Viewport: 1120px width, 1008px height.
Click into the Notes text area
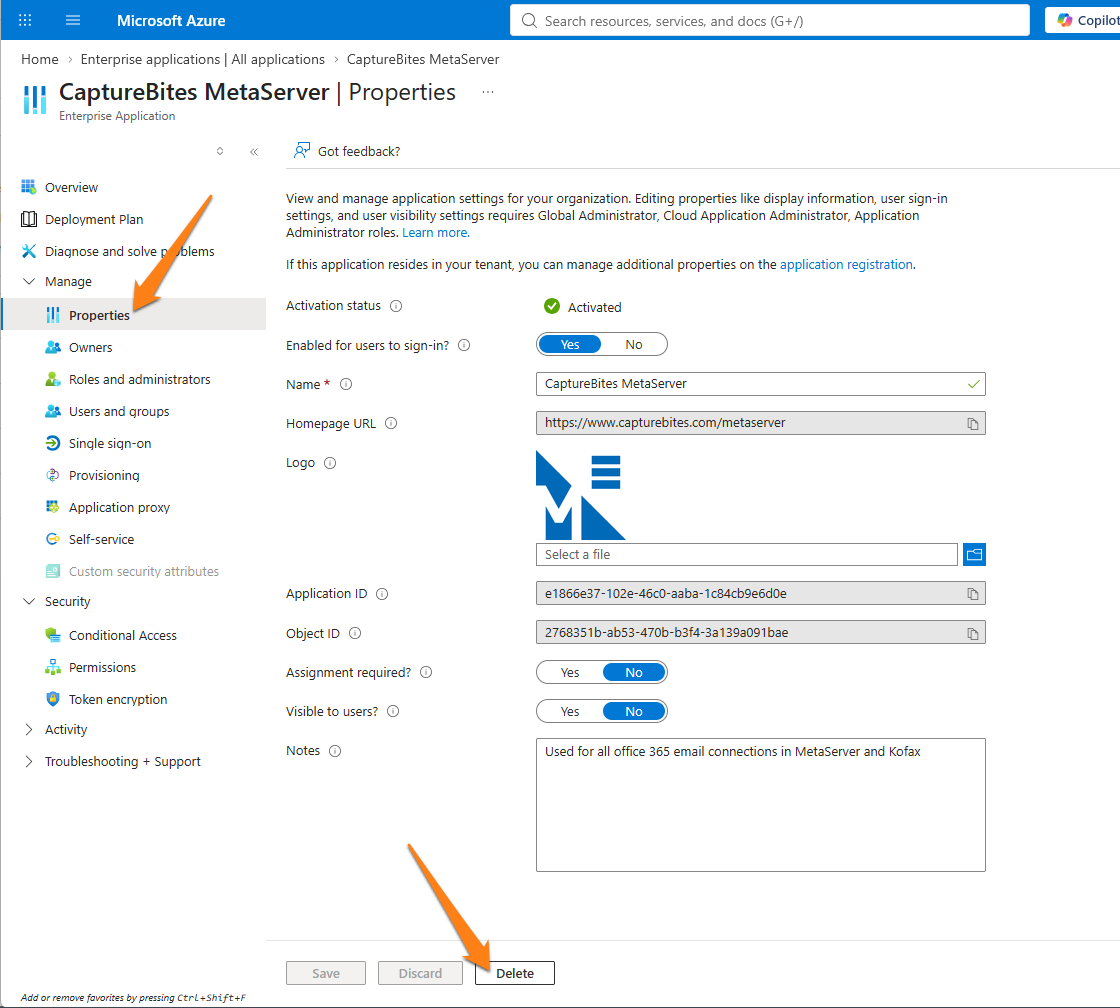760,805
